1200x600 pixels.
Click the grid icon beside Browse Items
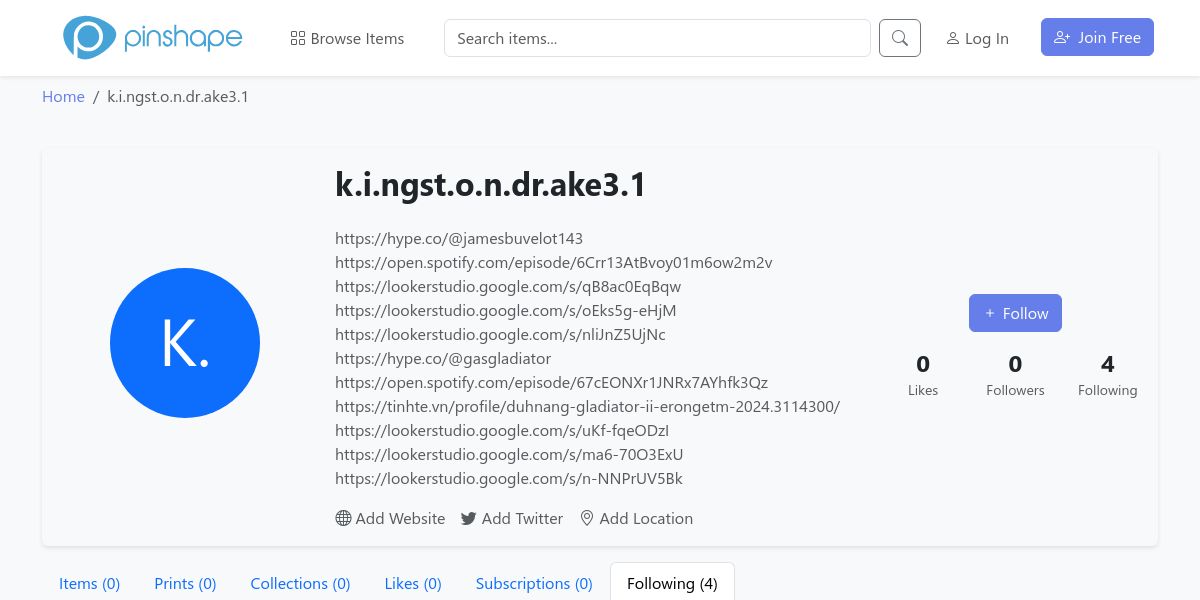297,38
